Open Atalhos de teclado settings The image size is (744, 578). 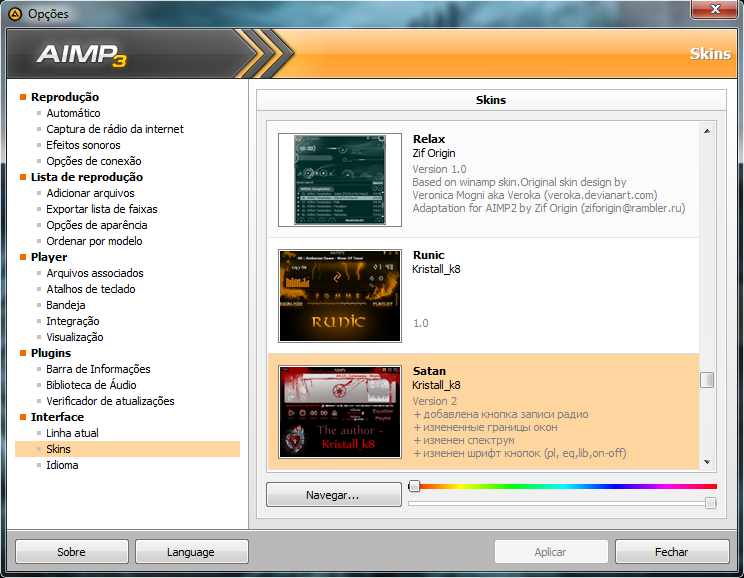click(x=91, y=289)
